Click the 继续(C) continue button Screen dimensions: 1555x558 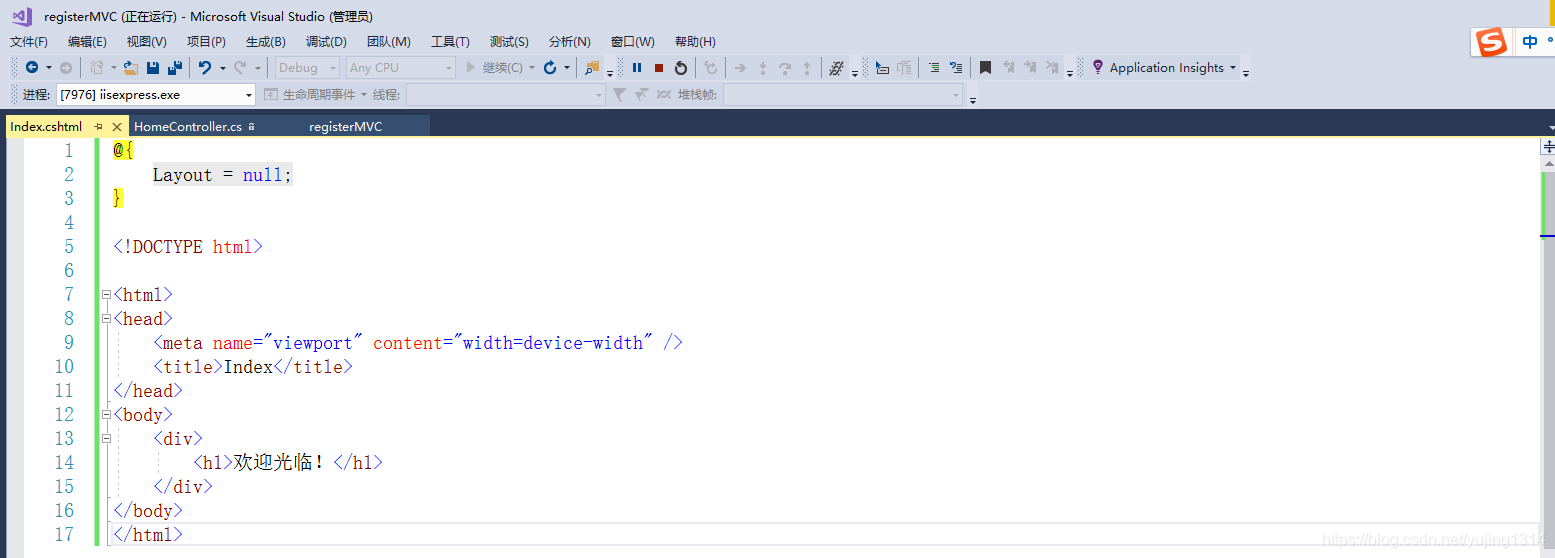(494, 68)
